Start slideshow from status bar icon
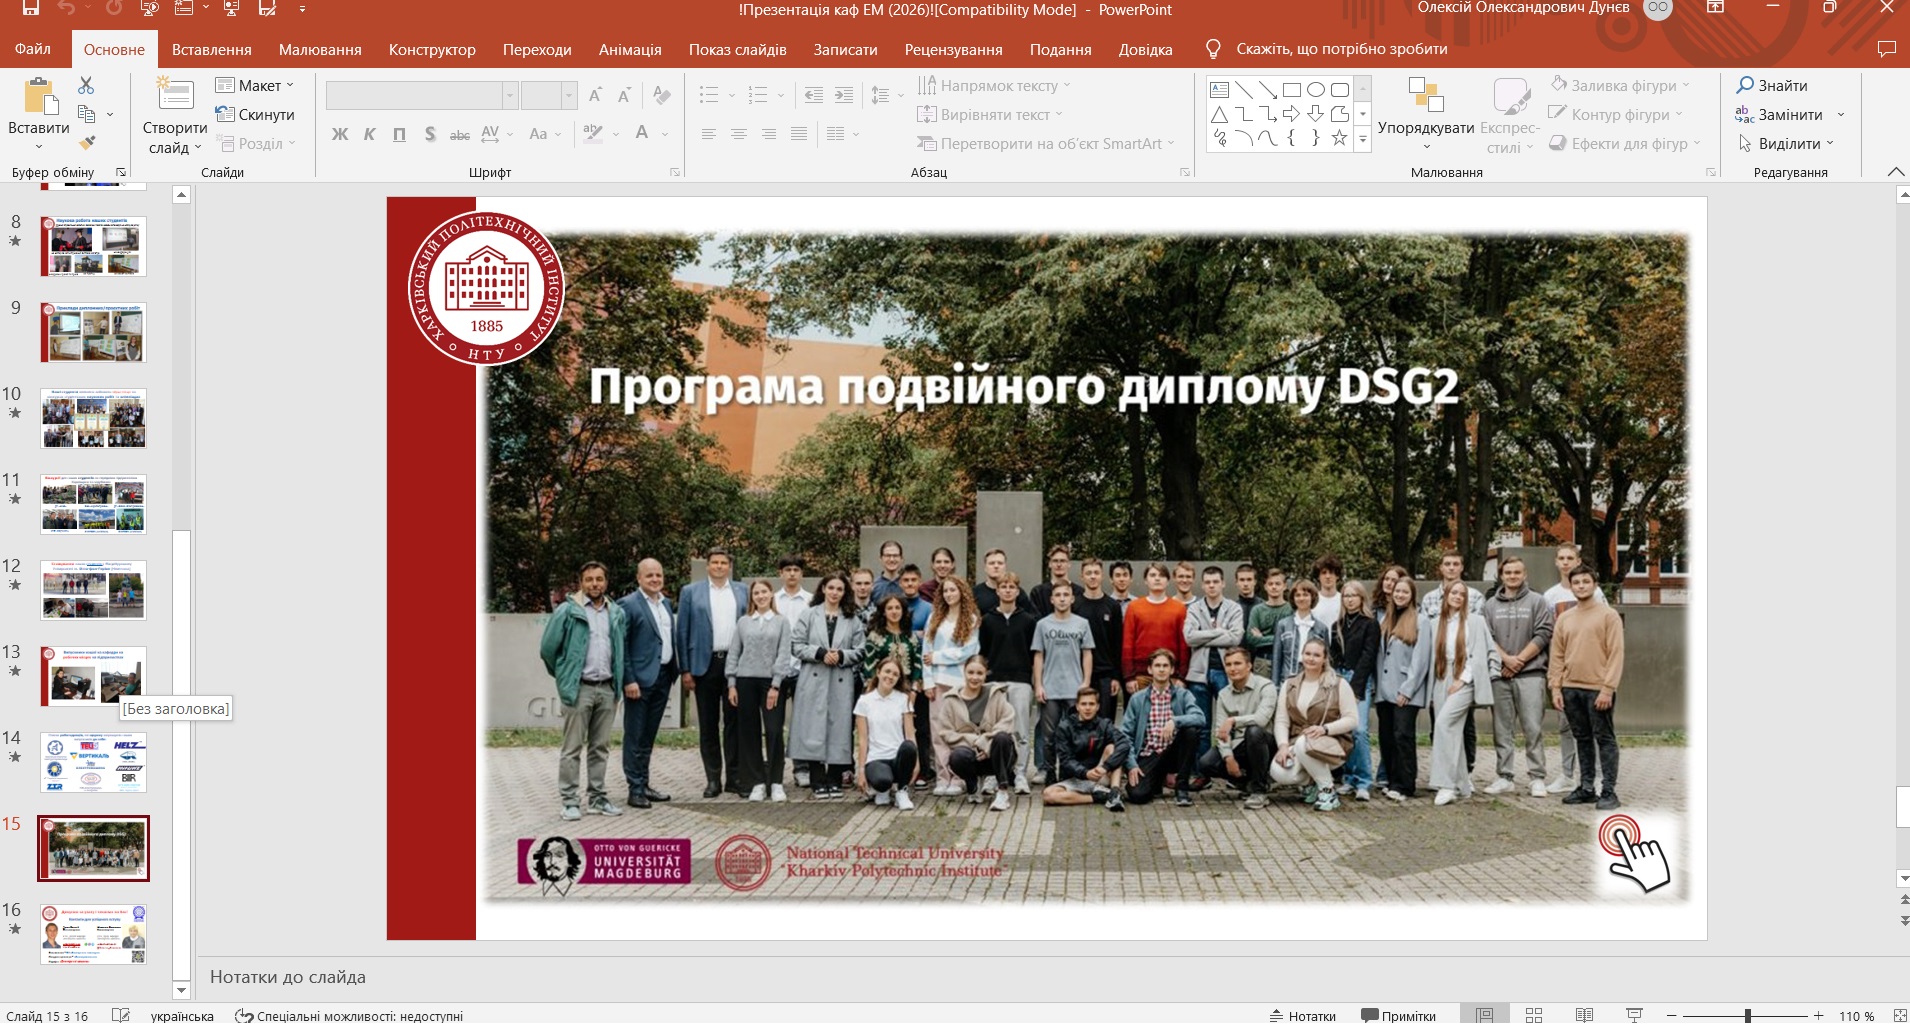Image resolution: width=1910 pixels, height=1024 pixels. click(x=1634, y=1015)
